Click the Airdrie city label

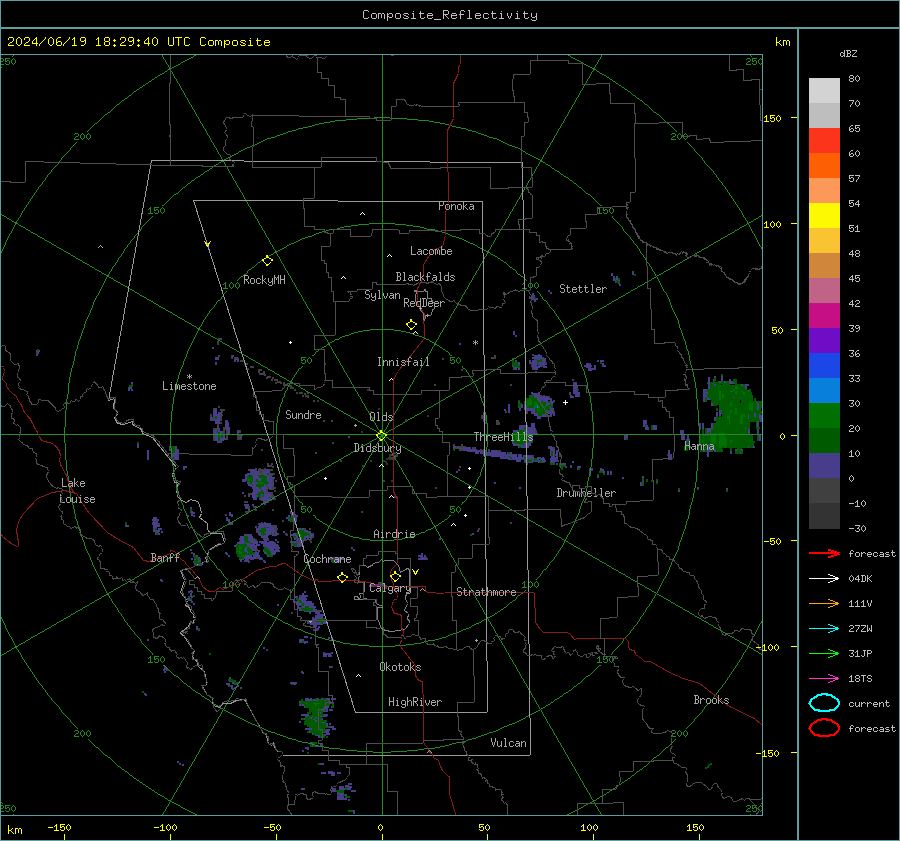[x=394, y=534]
